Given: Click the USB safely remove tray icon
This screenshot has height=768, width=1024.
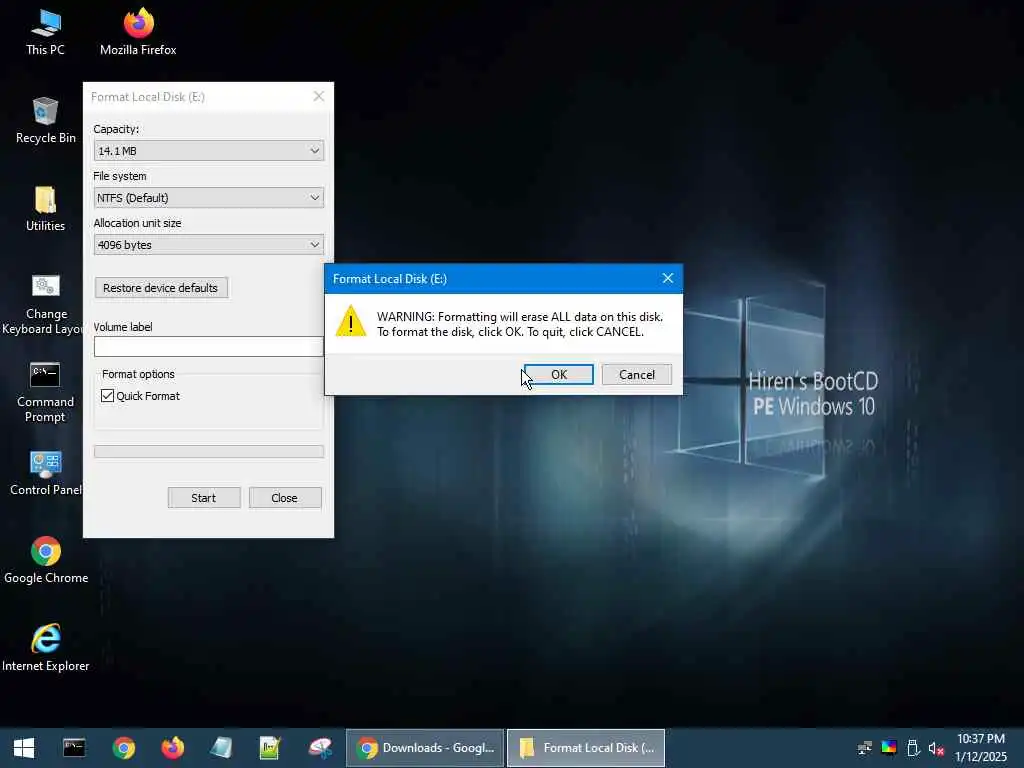Looking at the screenshot, I should click(x=913, y=748).
